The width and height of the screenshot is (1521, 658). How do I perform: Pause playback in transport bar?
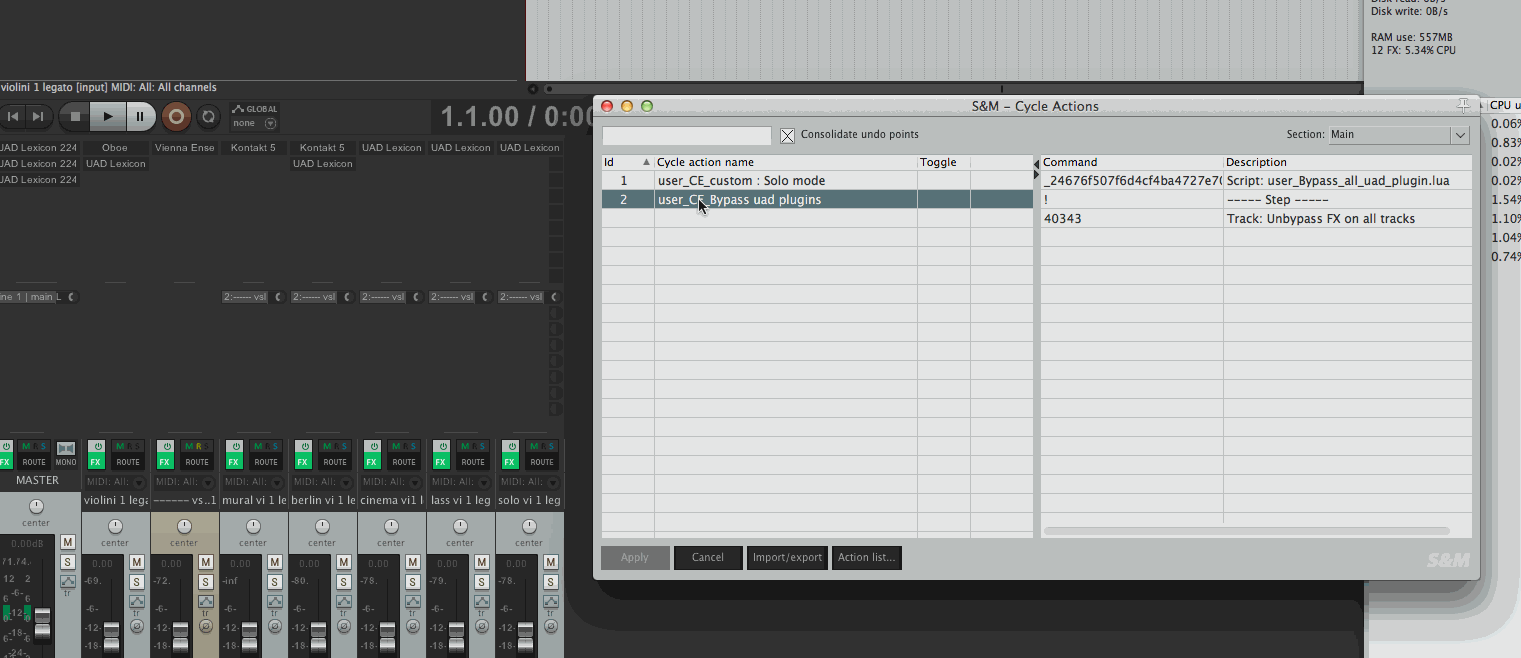140,116
